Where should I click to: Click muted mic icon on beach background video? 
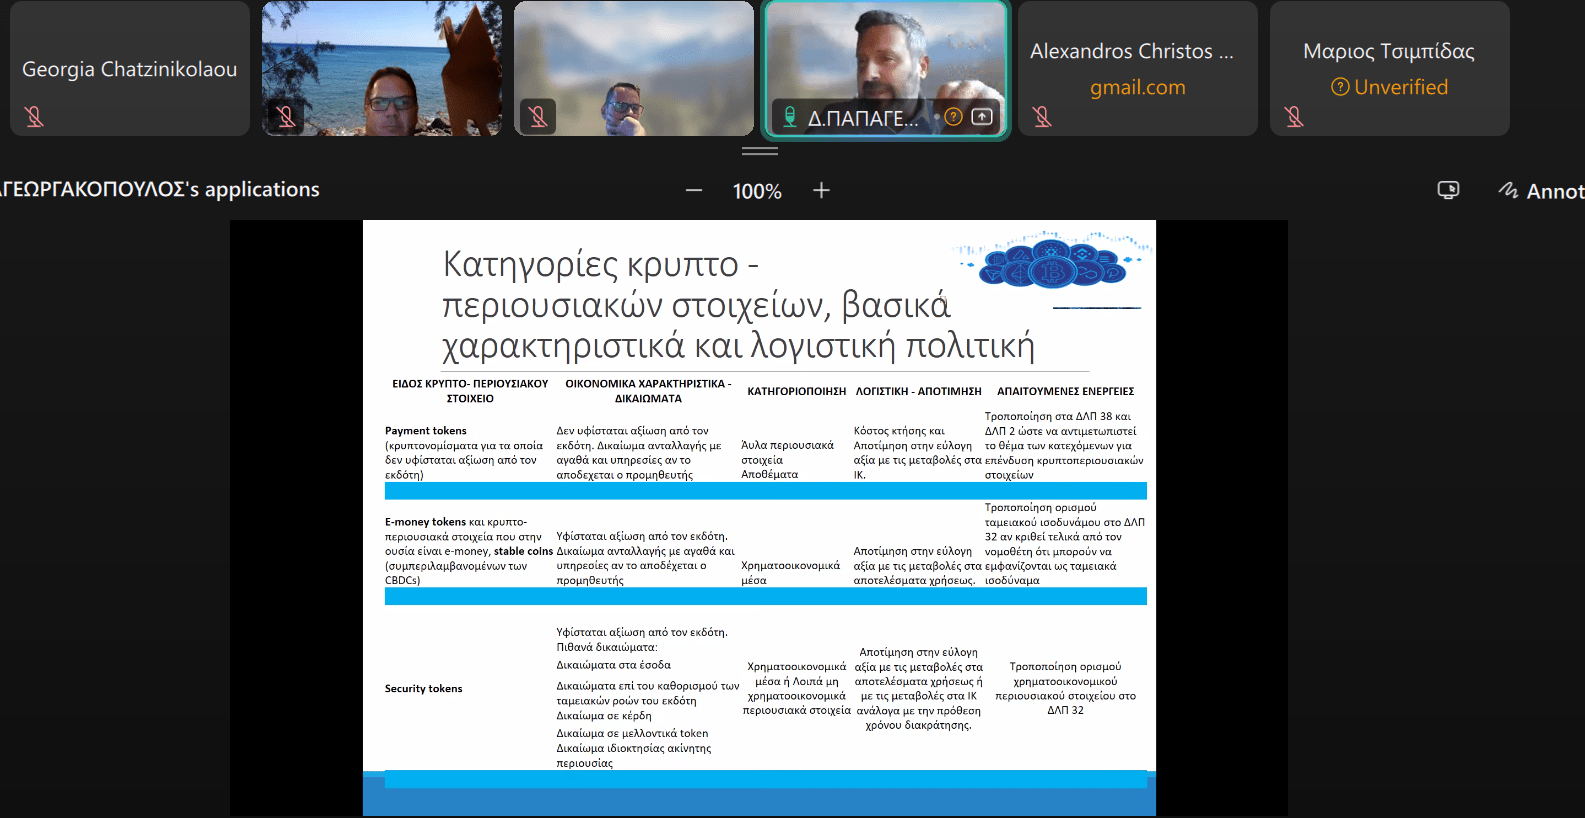tap(286, 117)
